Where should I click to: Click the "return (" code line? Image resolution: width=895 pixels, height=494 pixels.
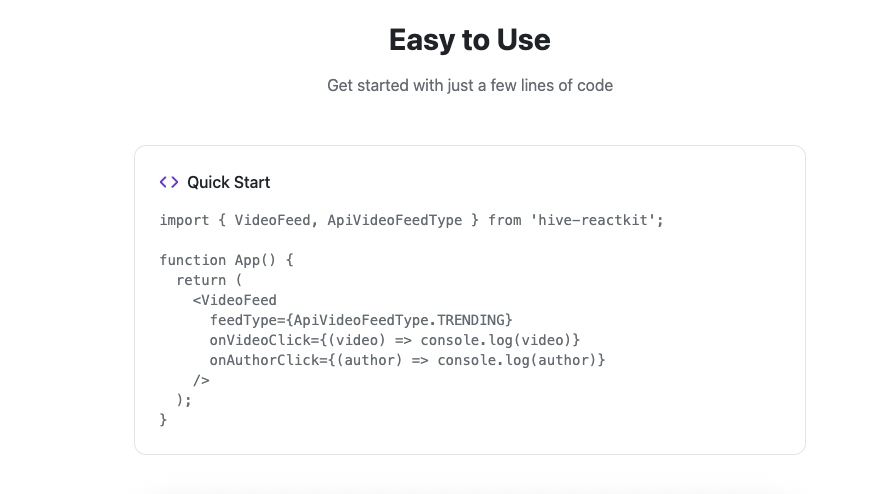point(209,280)
